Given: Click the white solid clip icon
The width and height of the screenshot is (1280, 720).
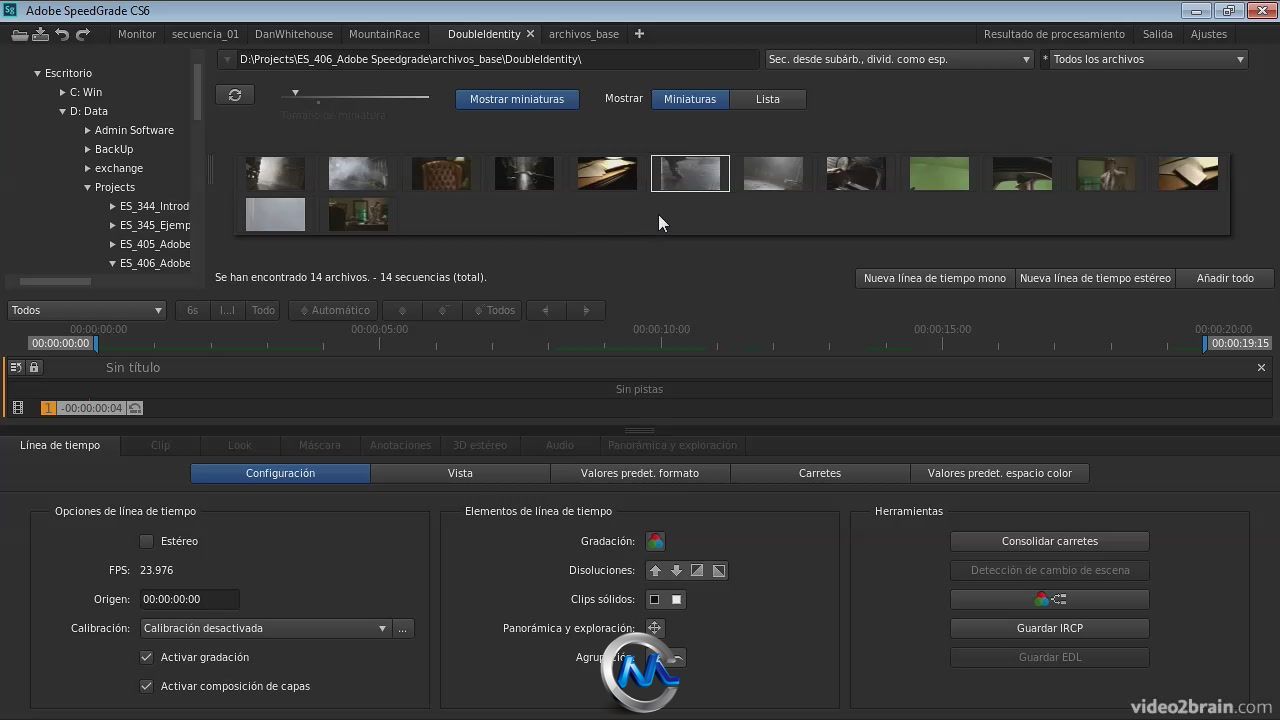Looking at the screenshot, I should (x=676, y=599).
